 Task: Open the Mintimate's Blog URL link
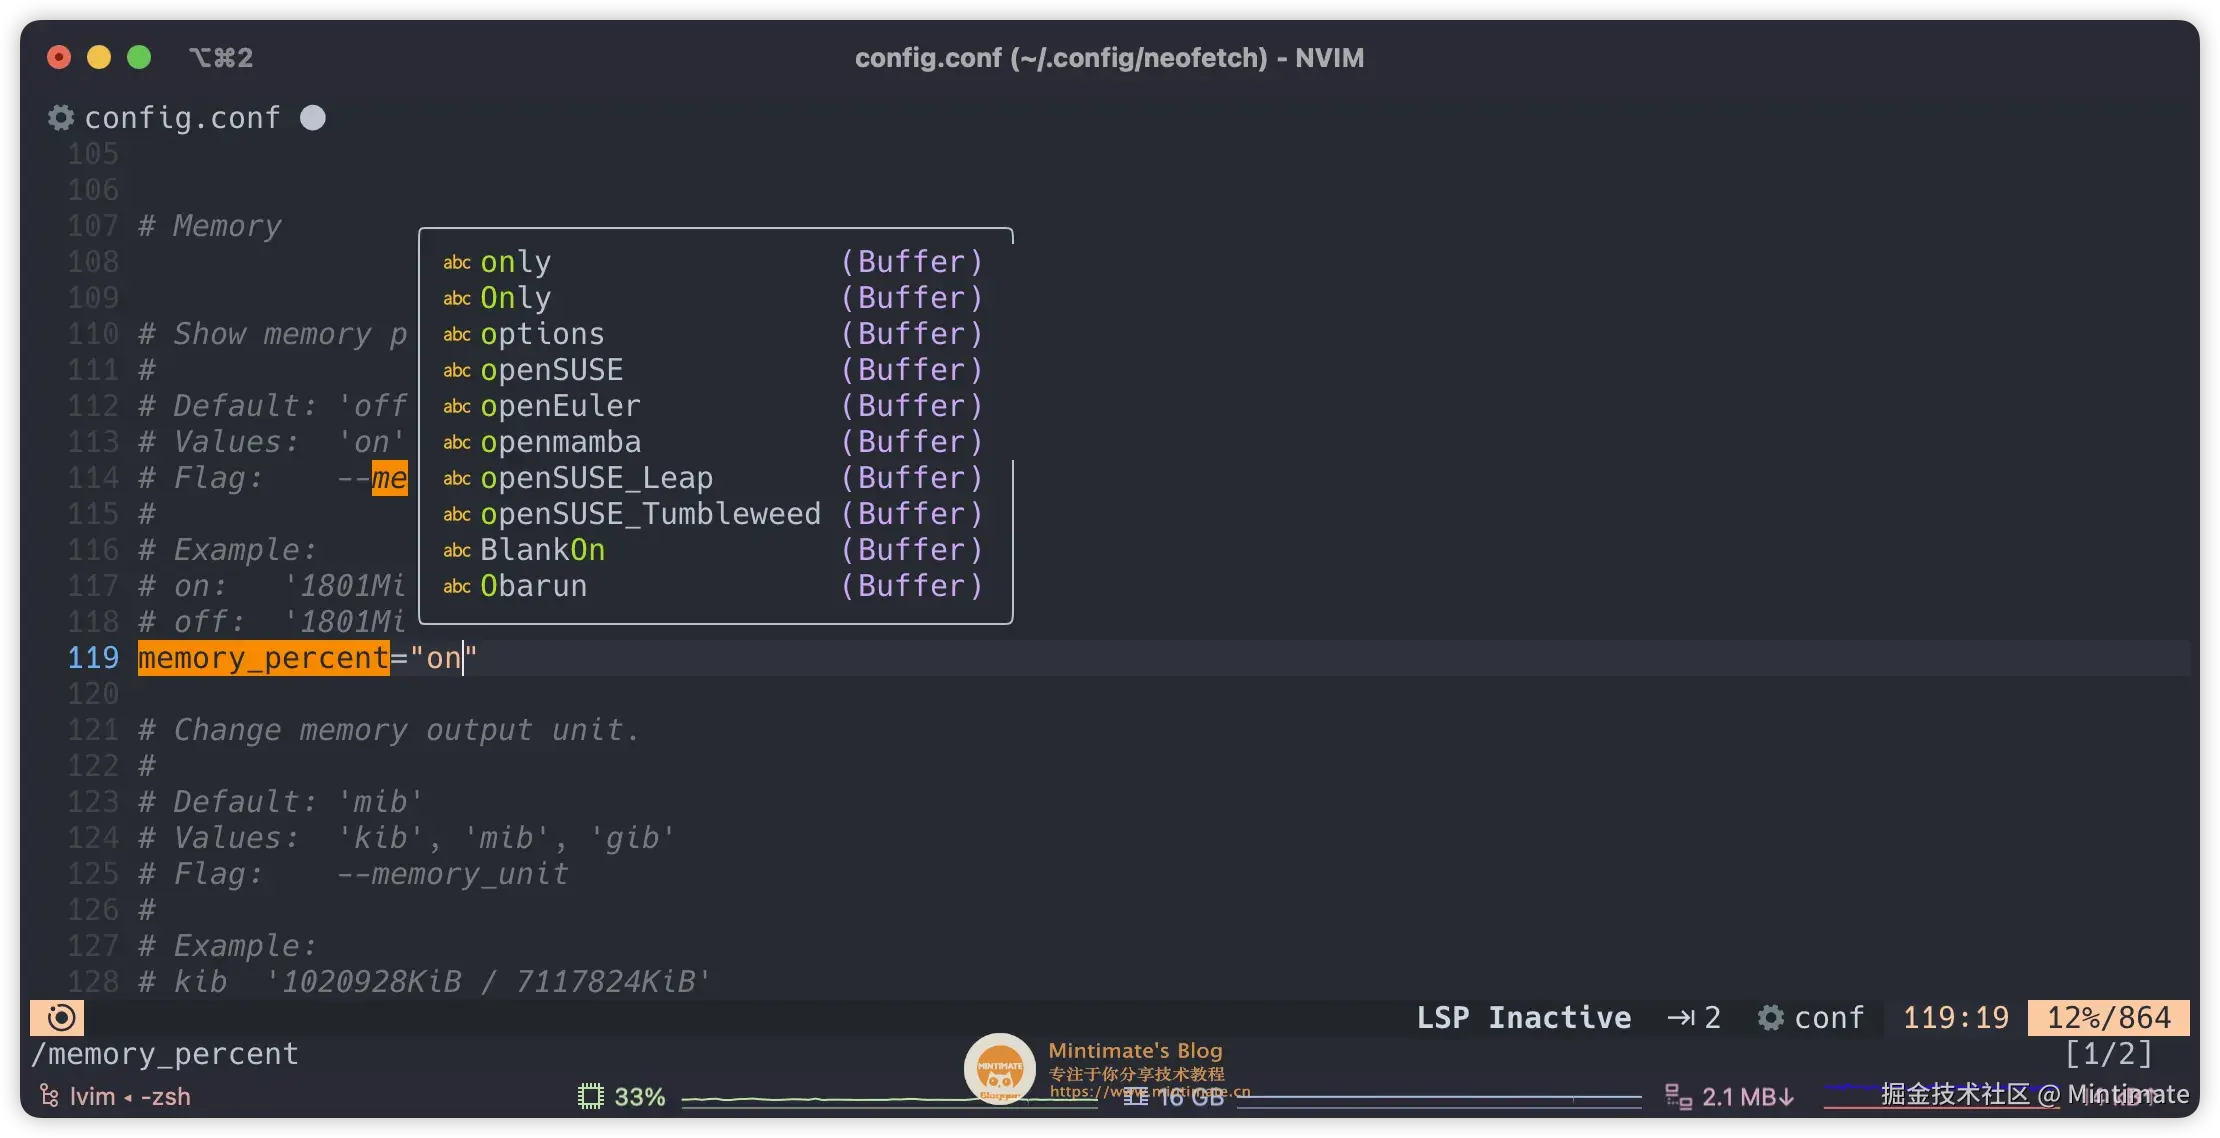[x=1150, y=1092]
